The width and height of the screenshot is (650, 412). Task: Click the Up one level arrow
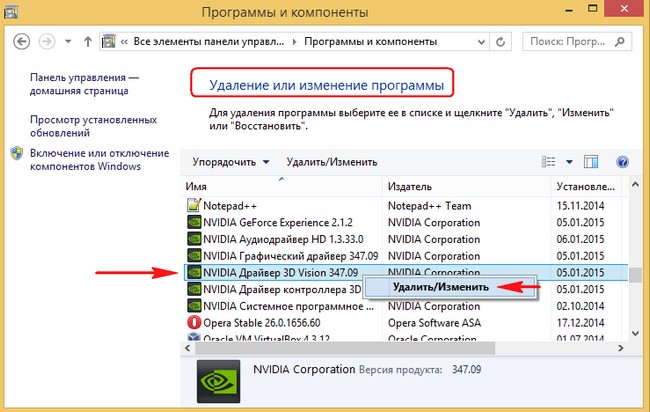pyautogui.click(x=88, y=43)
